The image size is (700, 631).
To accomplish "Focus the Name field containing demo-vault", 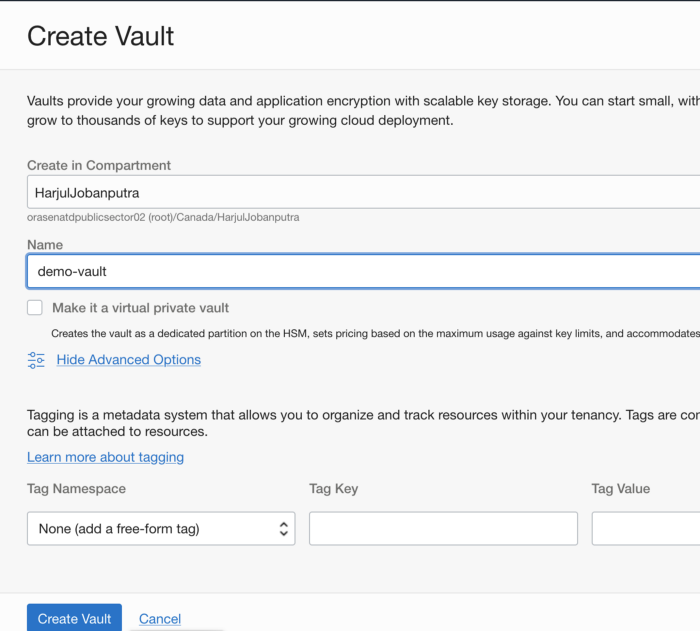I will (x=360, y=271).
